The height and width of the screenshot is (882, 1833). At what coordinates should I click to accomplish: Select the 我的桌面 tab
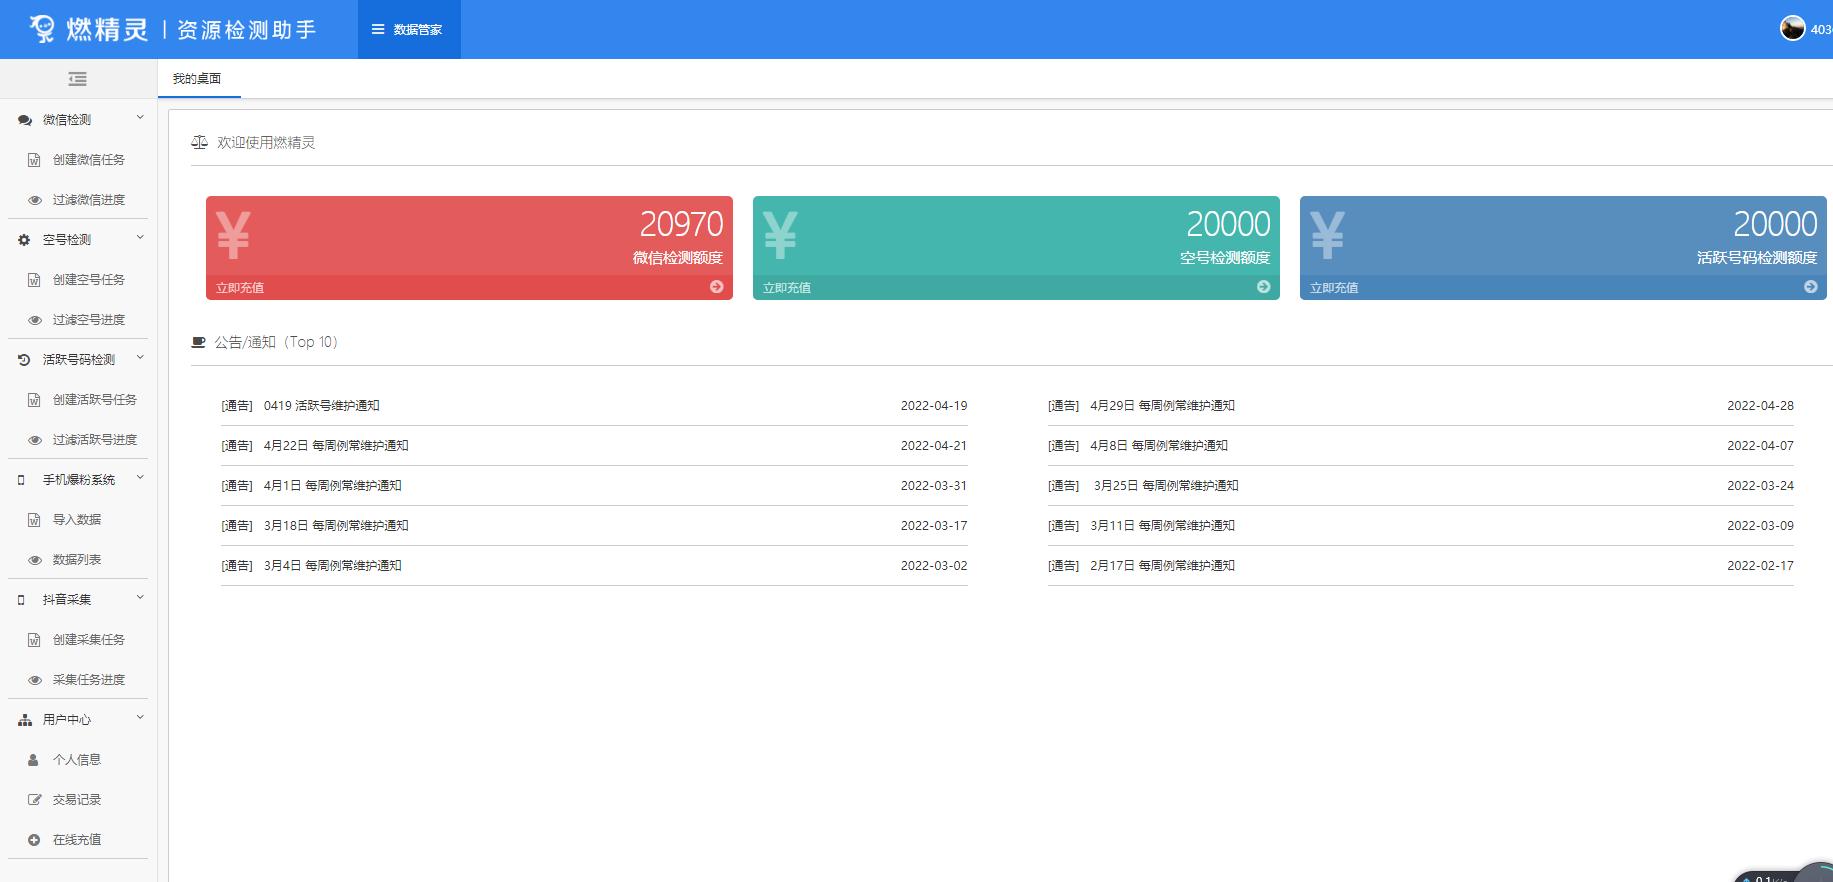[x=198, y=79]
